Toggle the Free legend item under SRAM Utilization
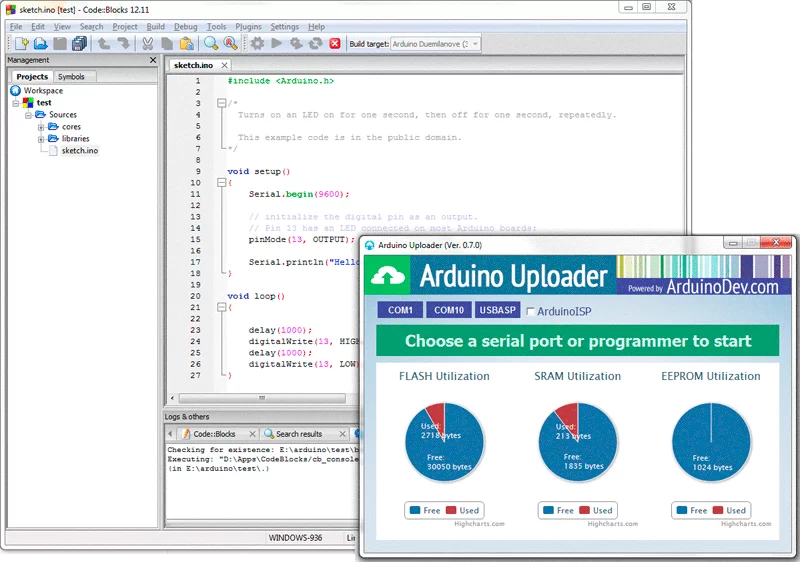 tap(558, 510)
